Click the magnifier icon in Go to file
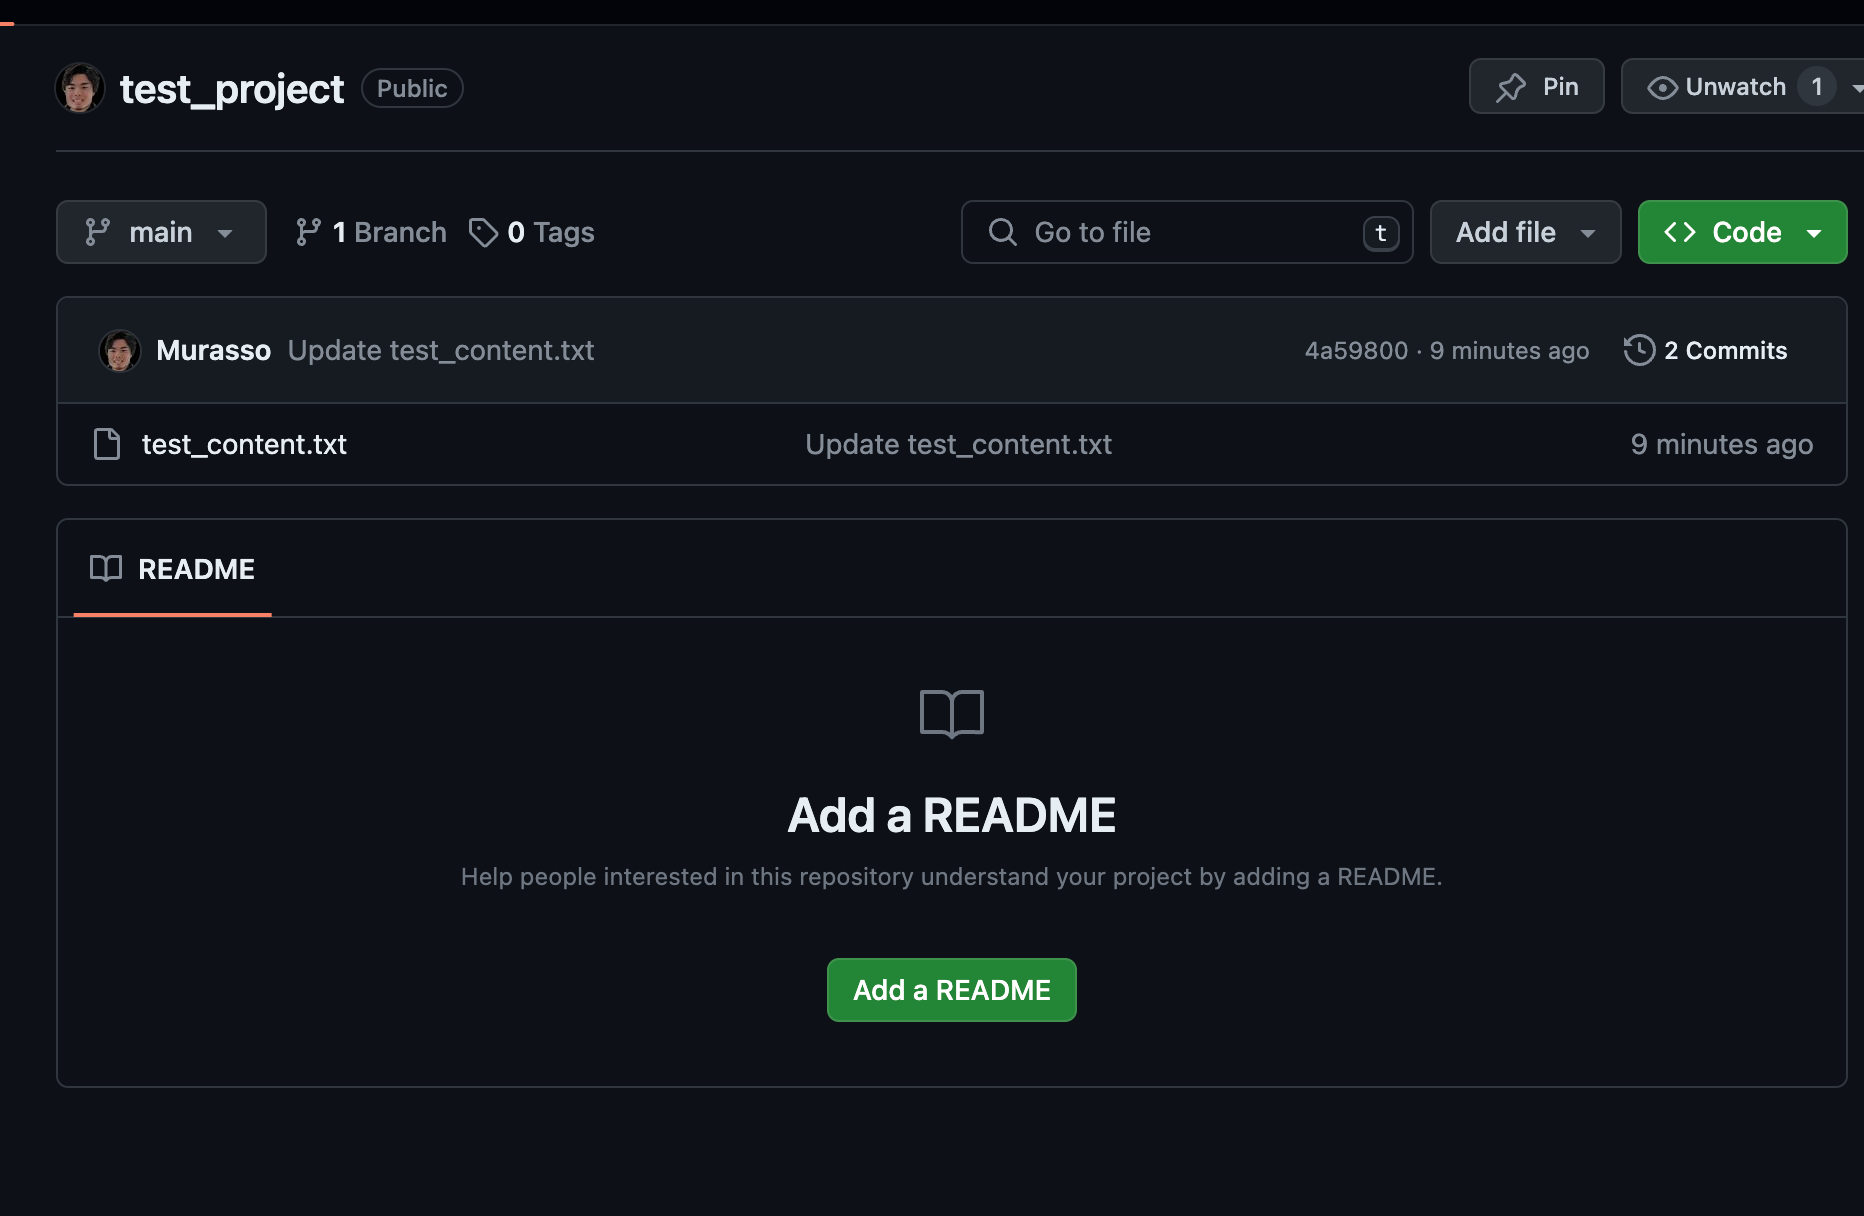1864x1216 pixels. [x=1003, y=232]
